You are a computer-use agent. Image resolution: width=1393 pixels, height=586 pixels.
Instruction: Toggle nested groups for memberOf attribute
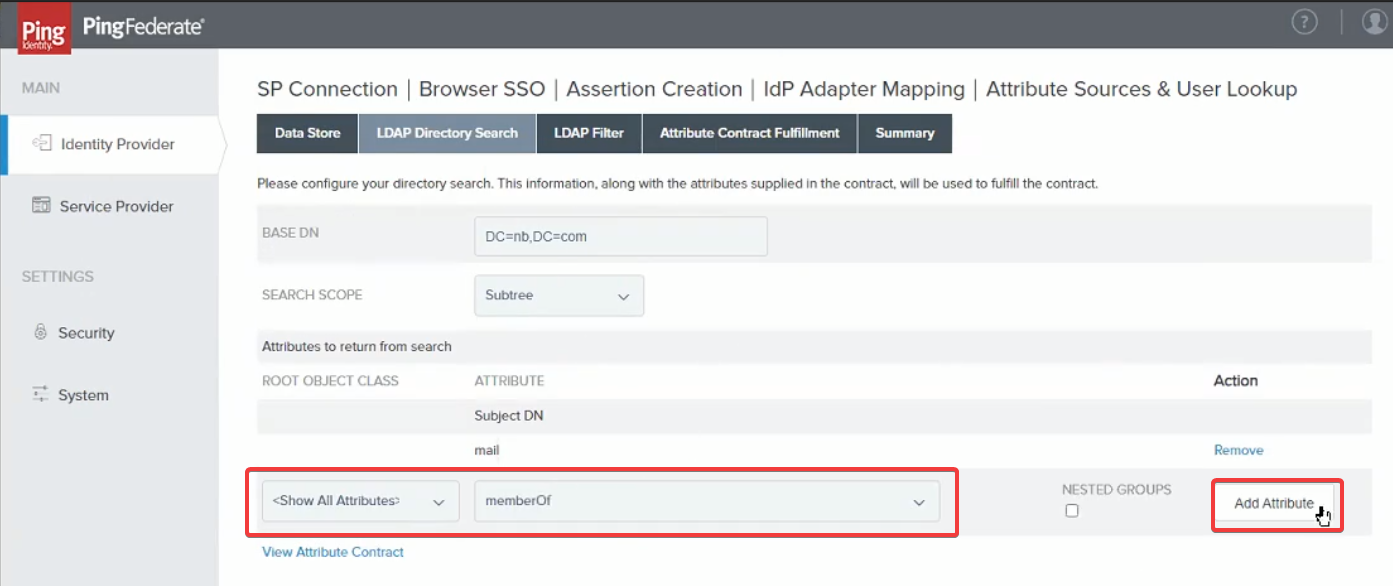tap(1072, 510)
